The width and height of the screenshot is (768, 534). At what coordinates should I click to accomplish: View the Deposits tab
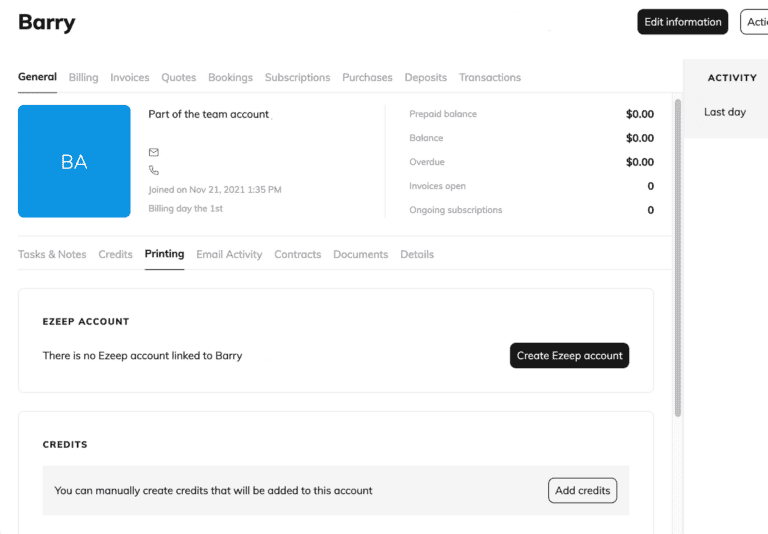click(x=425, y=77)
